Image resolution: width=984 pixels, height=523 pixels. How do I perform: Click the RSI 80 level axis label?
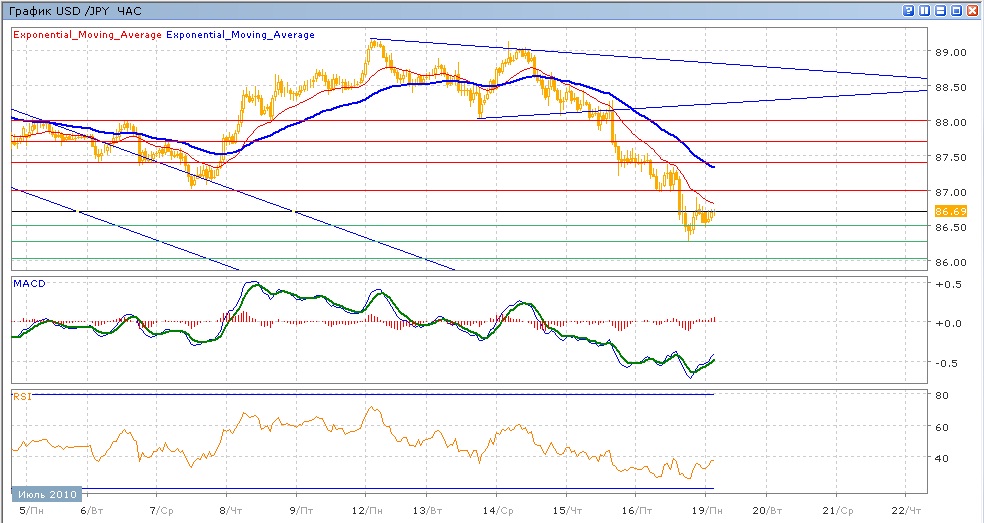(942, 396)
